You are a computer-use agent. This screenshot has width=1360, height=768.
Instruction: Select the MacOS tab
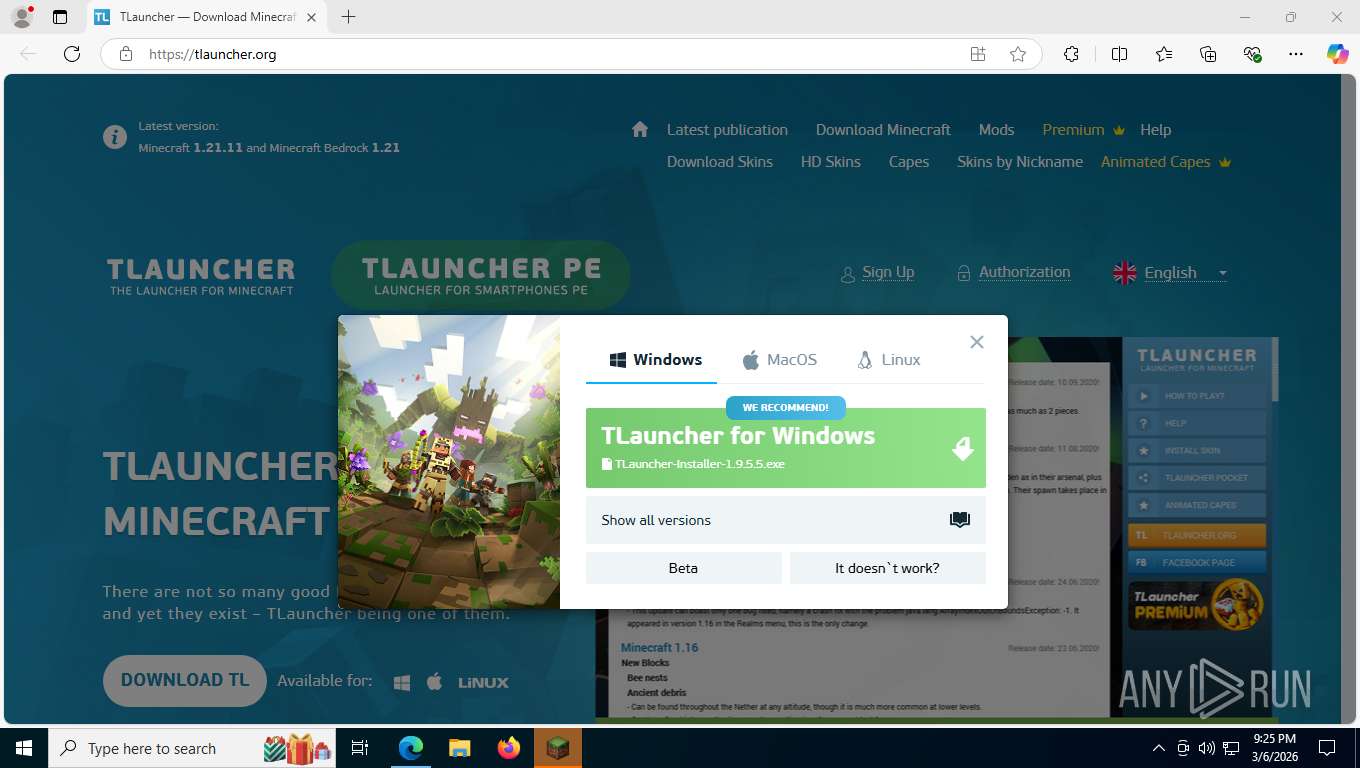[x=780, y=360]
